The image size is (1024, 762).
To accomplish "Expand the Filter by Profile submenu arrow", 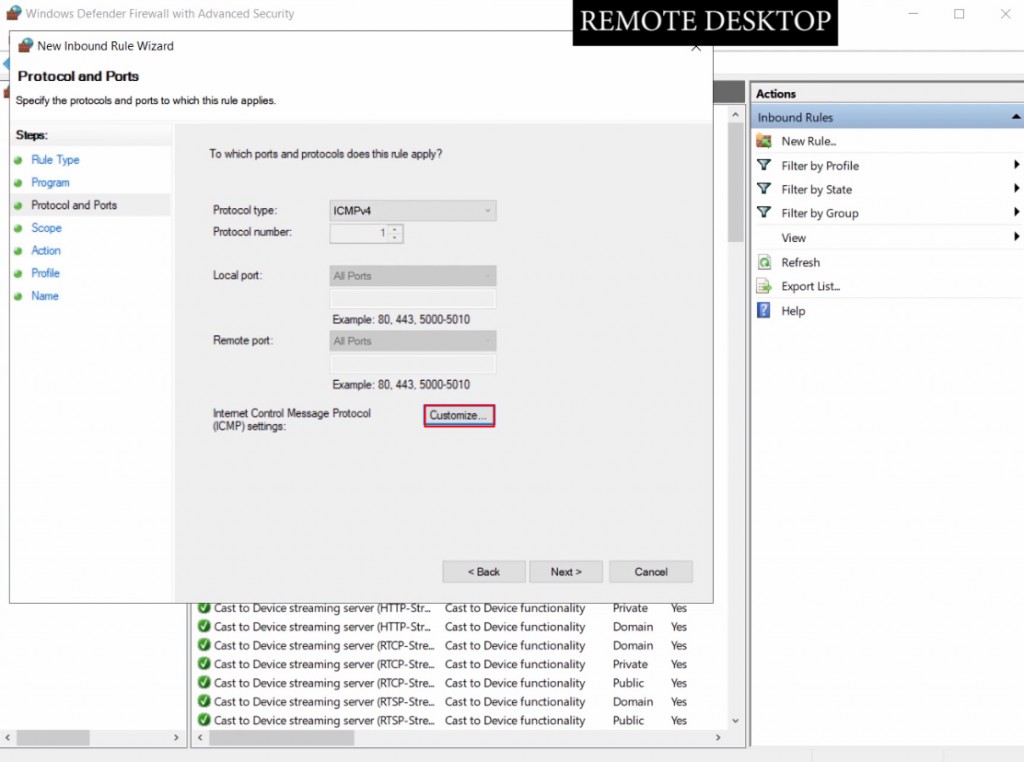I will (1016, 165).
